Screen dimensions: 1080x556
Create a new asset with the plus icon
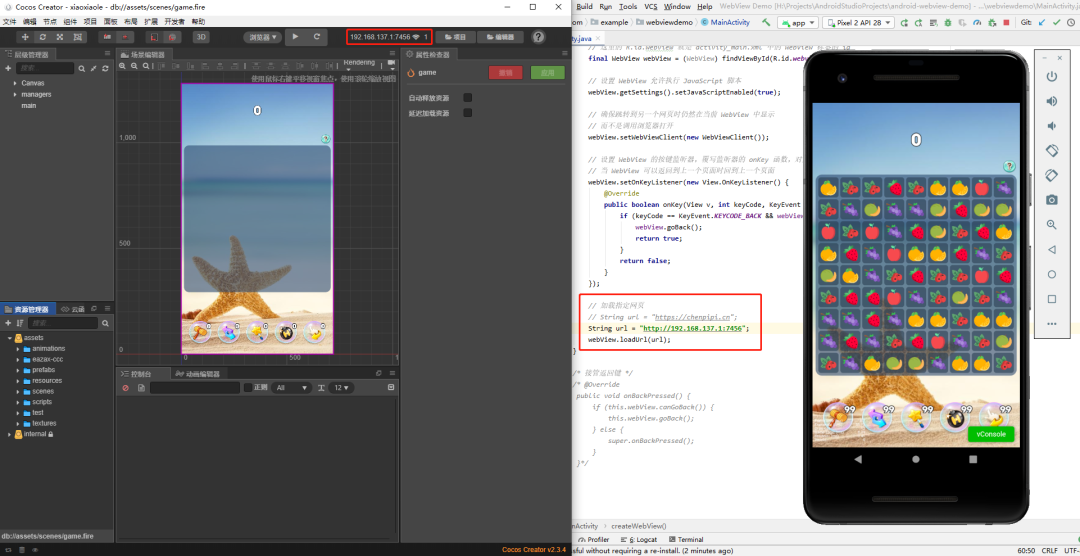pyautogui.click(x=8, y=323)
